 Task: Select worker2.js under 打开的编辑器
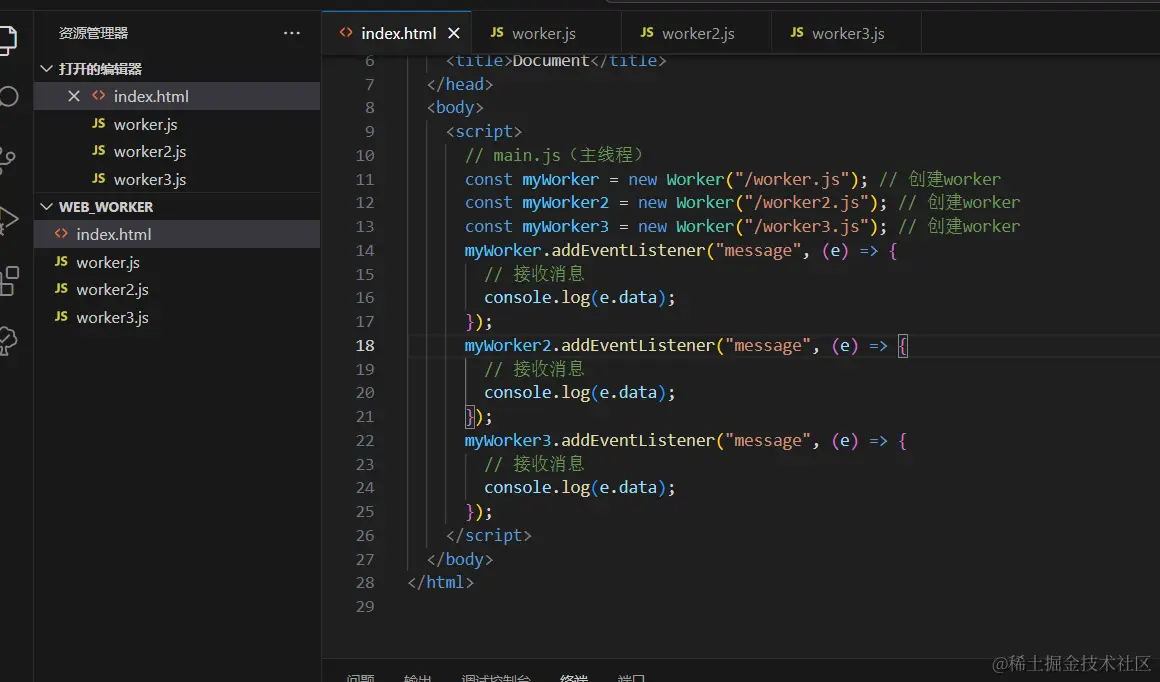[177, 152]
